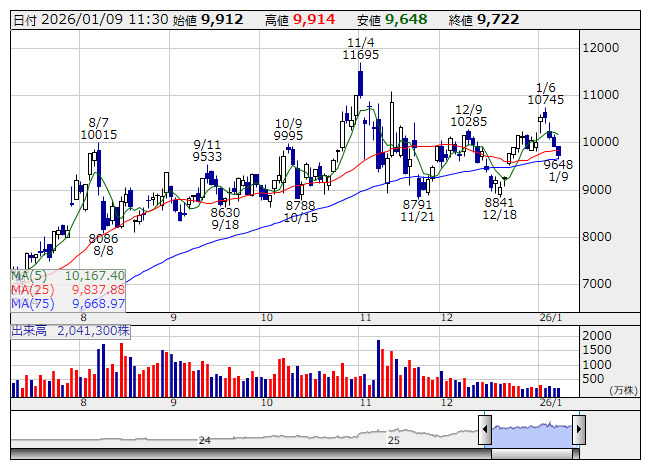This screenshot has width=653, height=470.
Task: Click the 高値 high price 9,914
Action: (x=313, y=19)
